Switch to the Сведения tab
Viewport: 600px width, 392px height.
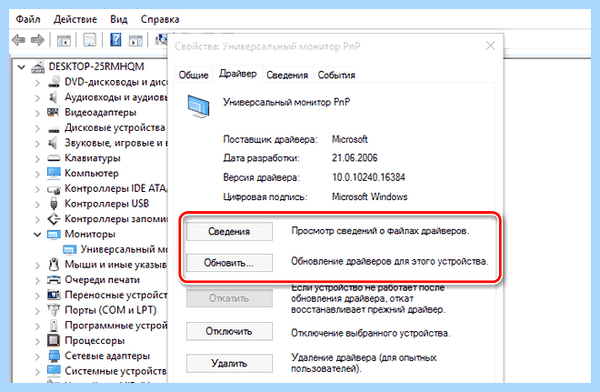[x=287, y=75]
